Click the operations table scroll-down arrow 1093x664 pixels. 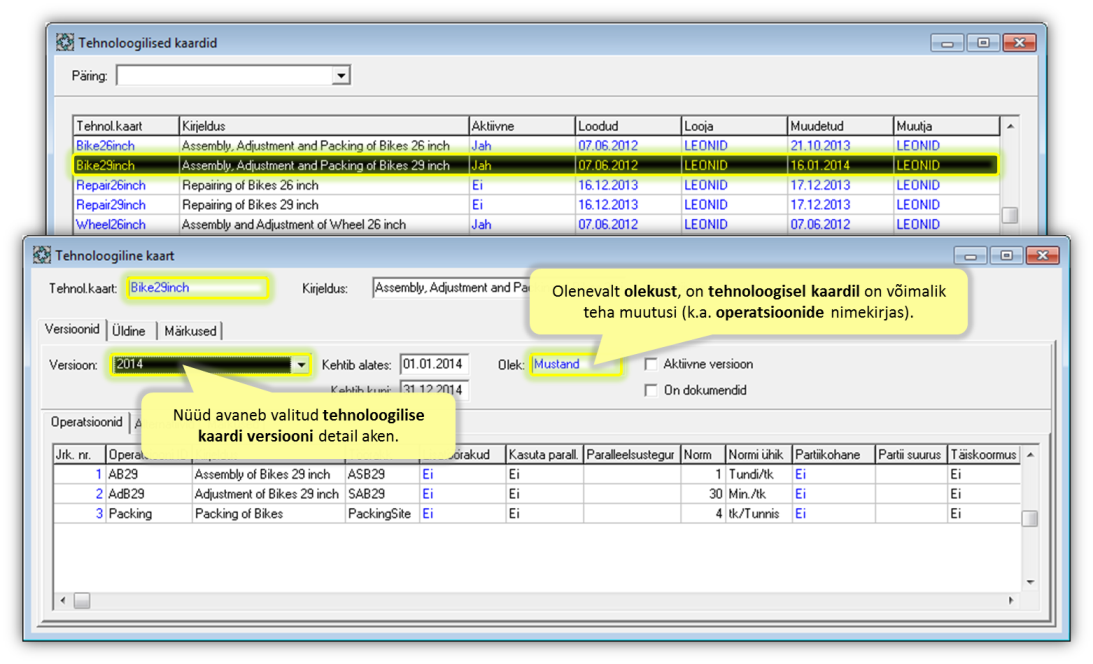point(1030,582)
